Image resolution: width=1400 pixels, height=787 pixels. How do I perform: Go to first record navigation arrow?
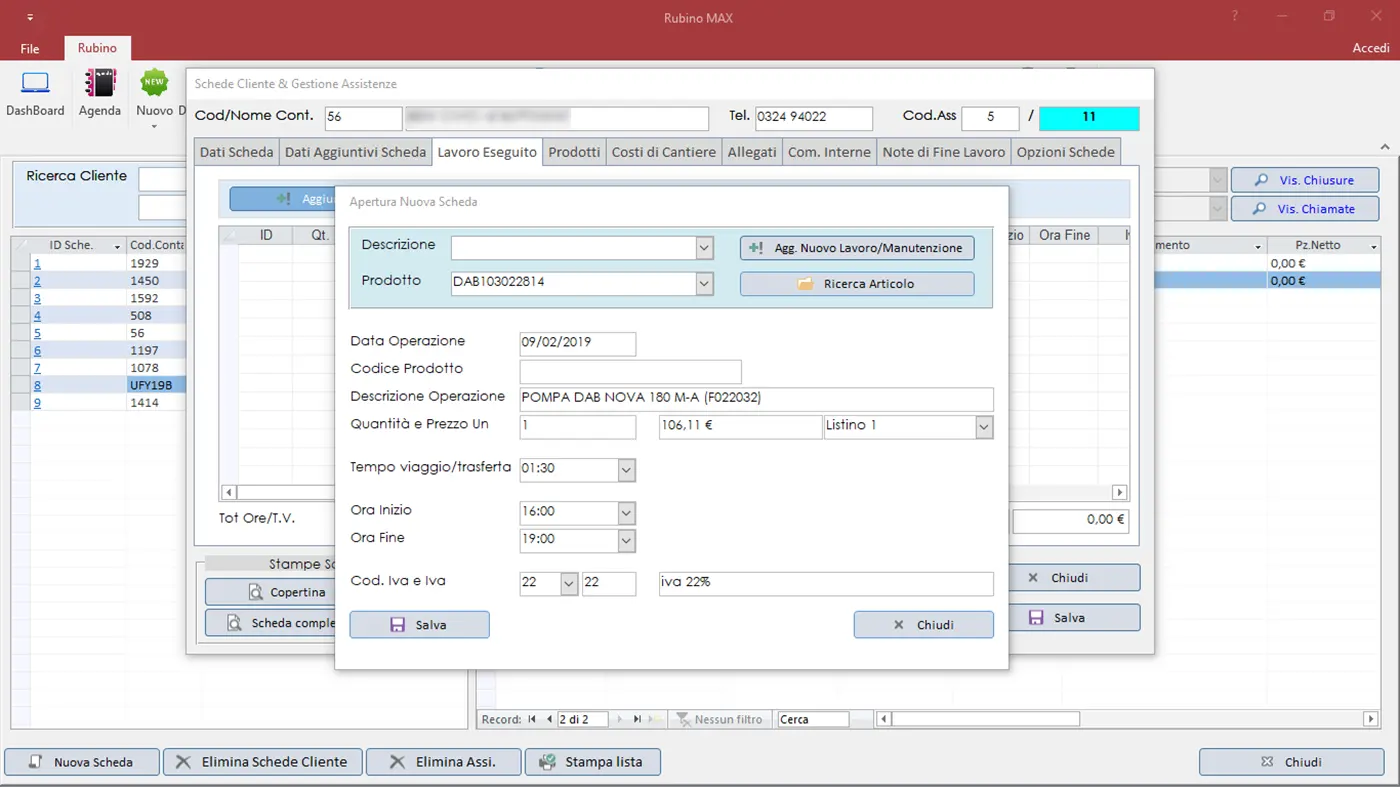click(x=532, y=719)
